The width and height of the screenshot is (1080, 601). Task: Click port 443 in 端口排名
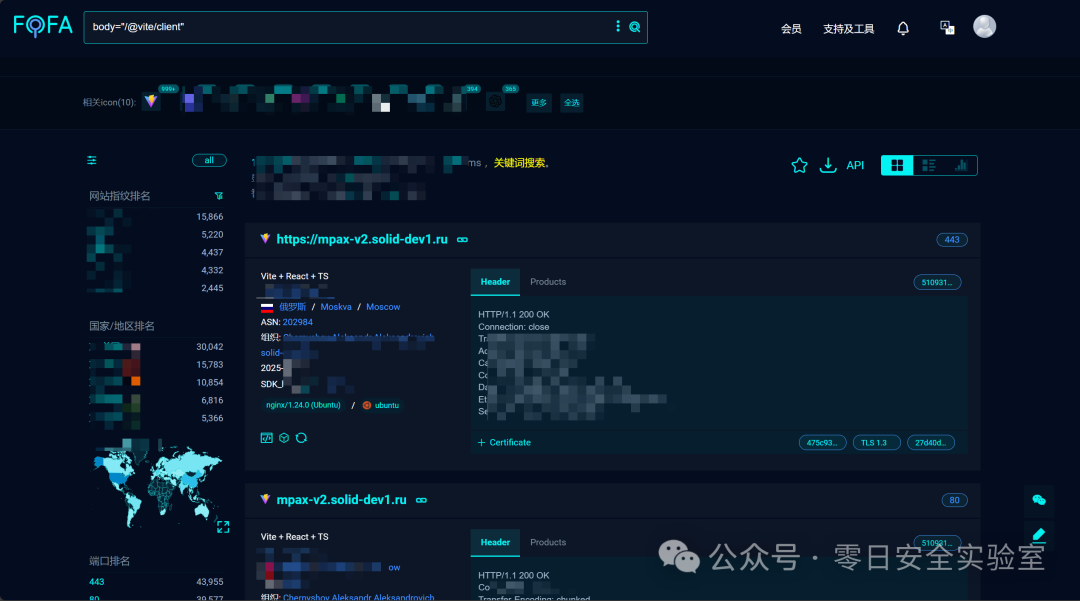pos(96,582)
